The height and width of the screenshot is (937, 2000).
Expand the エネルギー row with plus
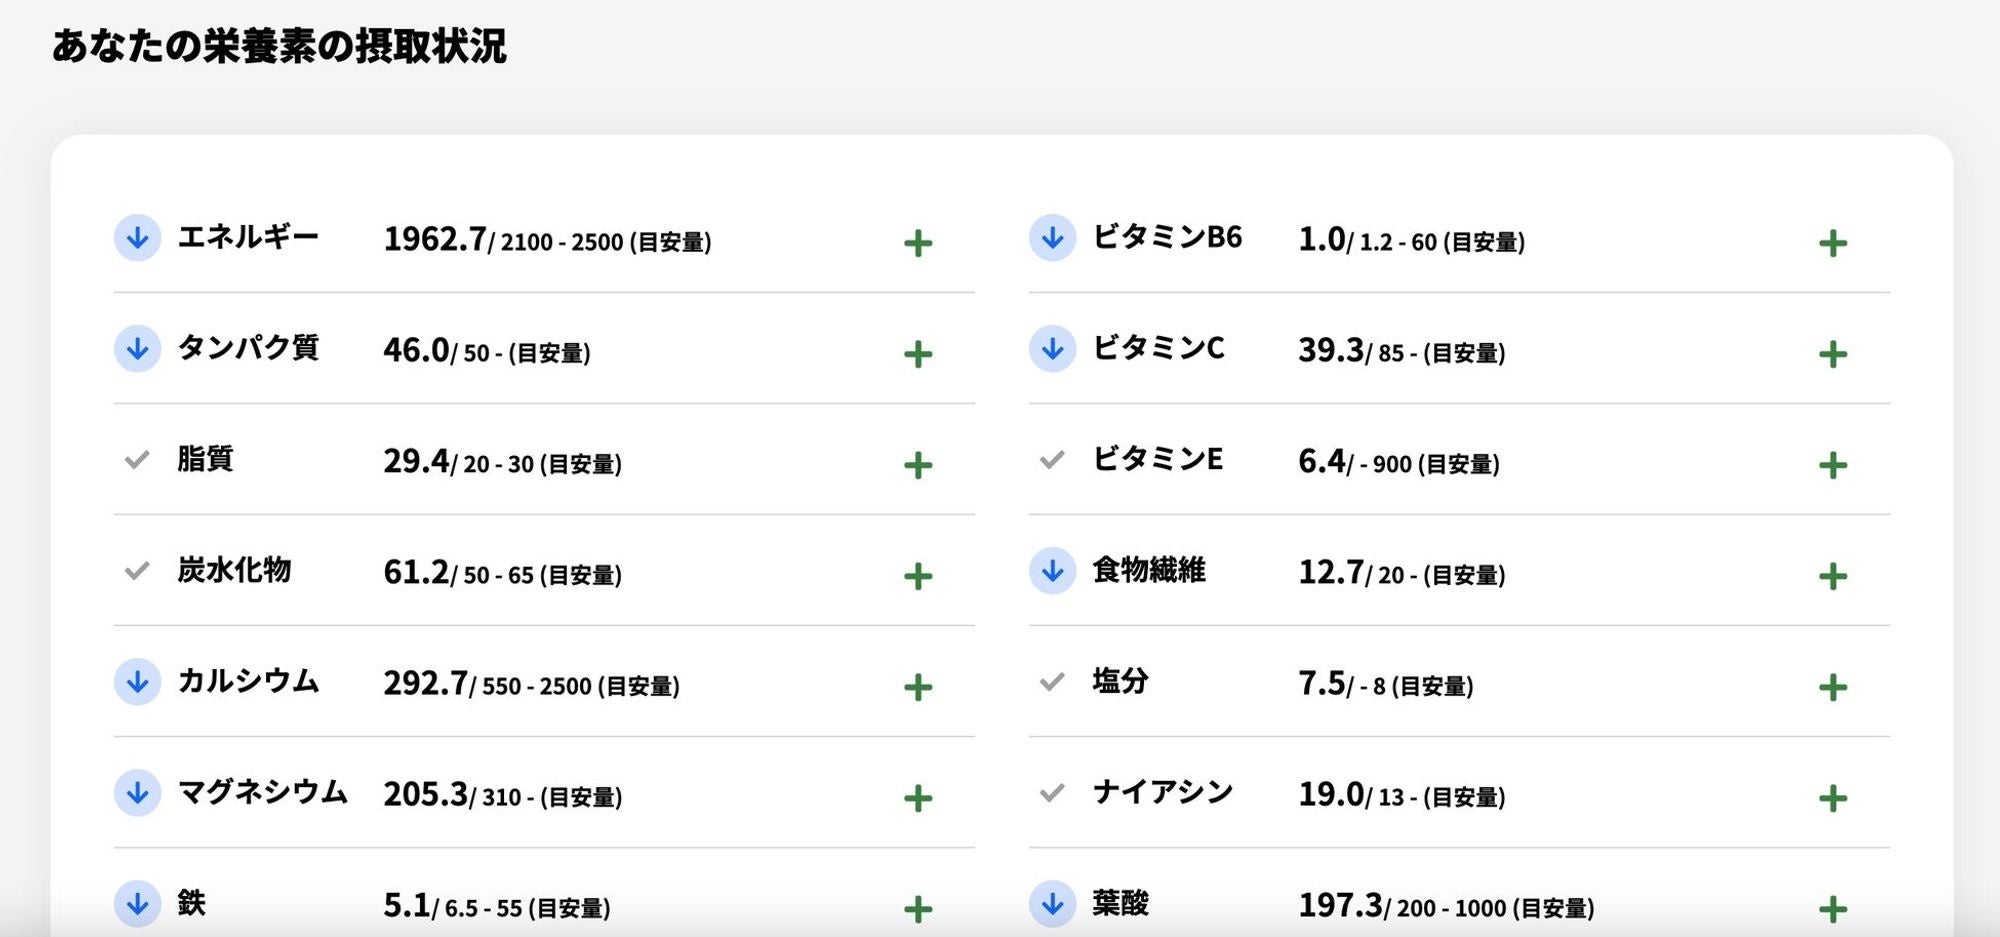point(918,243)
